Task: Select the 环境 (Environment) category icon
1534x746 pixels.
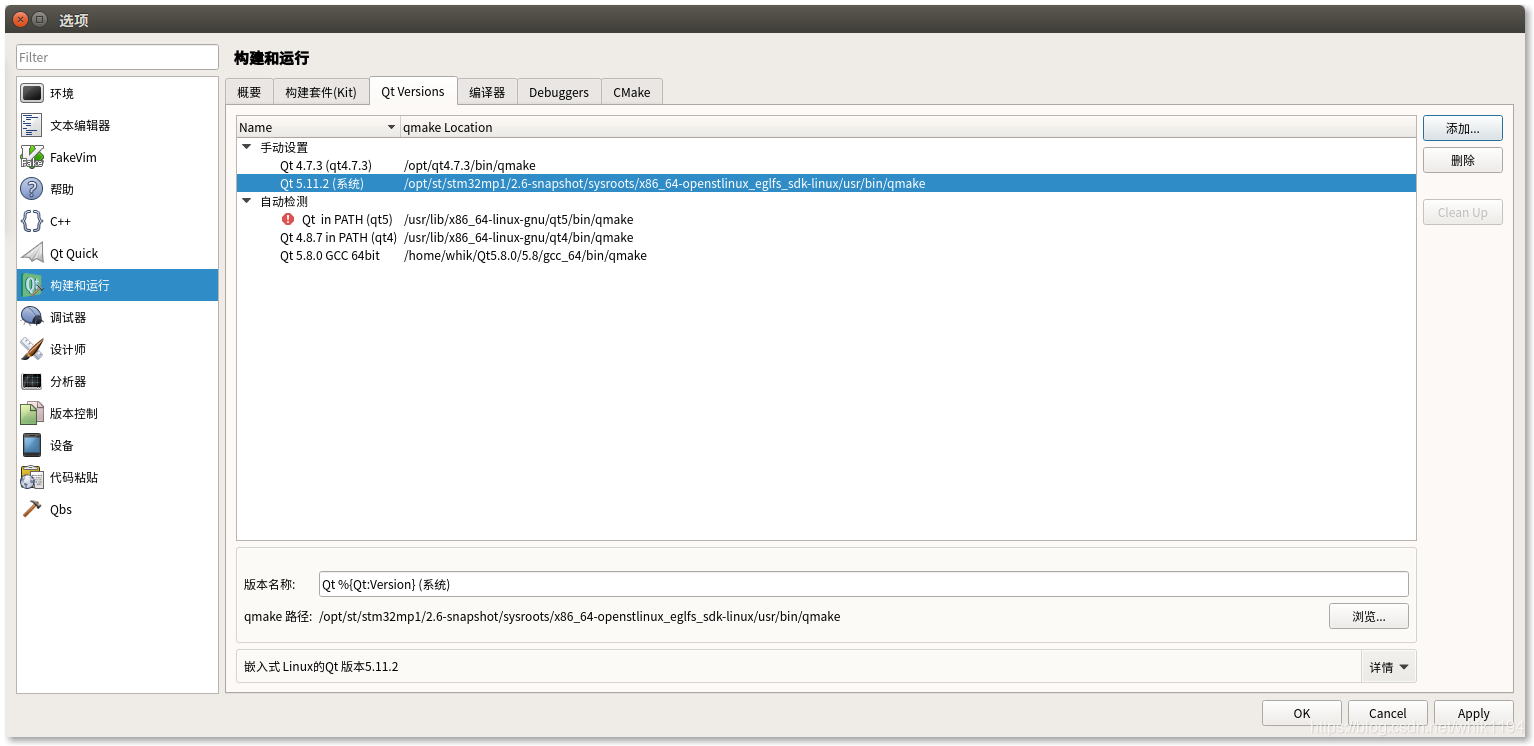Action: (32, 93)
